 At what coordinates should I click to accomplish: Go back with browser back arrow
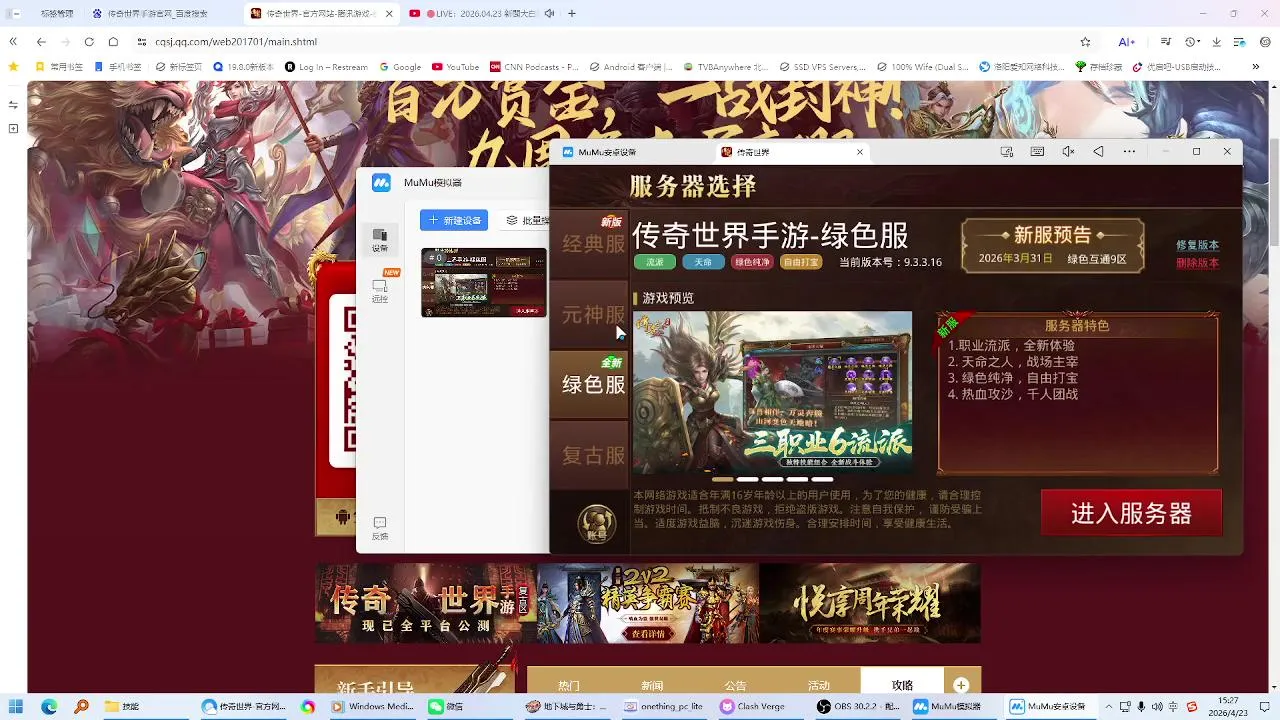click(41, 42)
